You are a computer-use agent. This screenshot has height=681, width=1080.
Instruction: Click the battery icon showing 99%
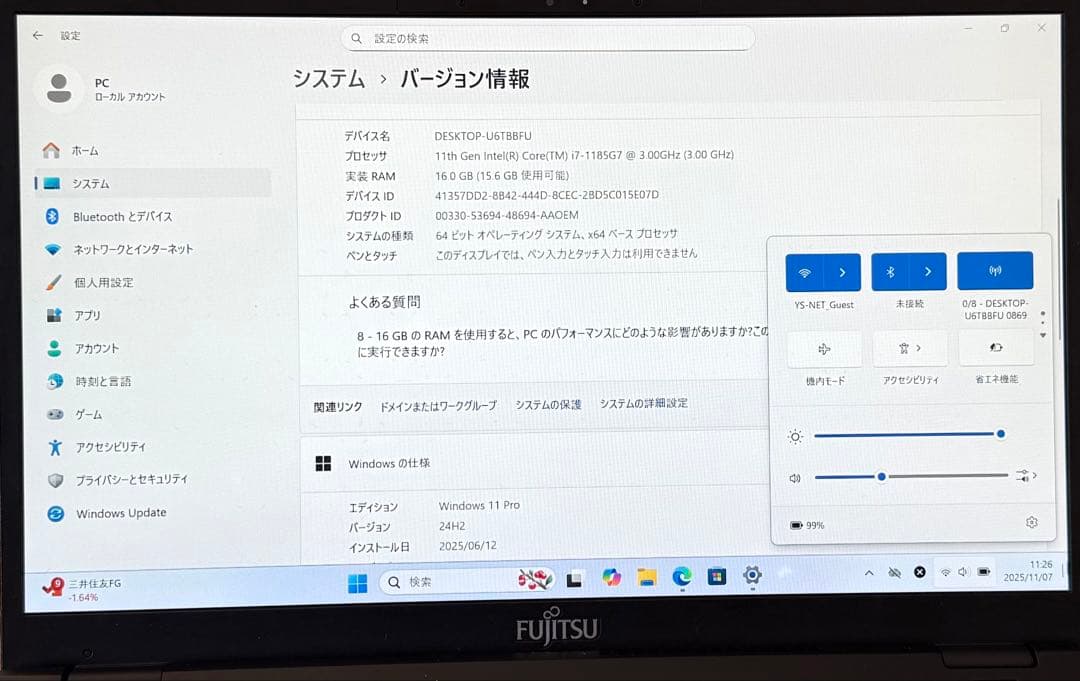point(799,524)
